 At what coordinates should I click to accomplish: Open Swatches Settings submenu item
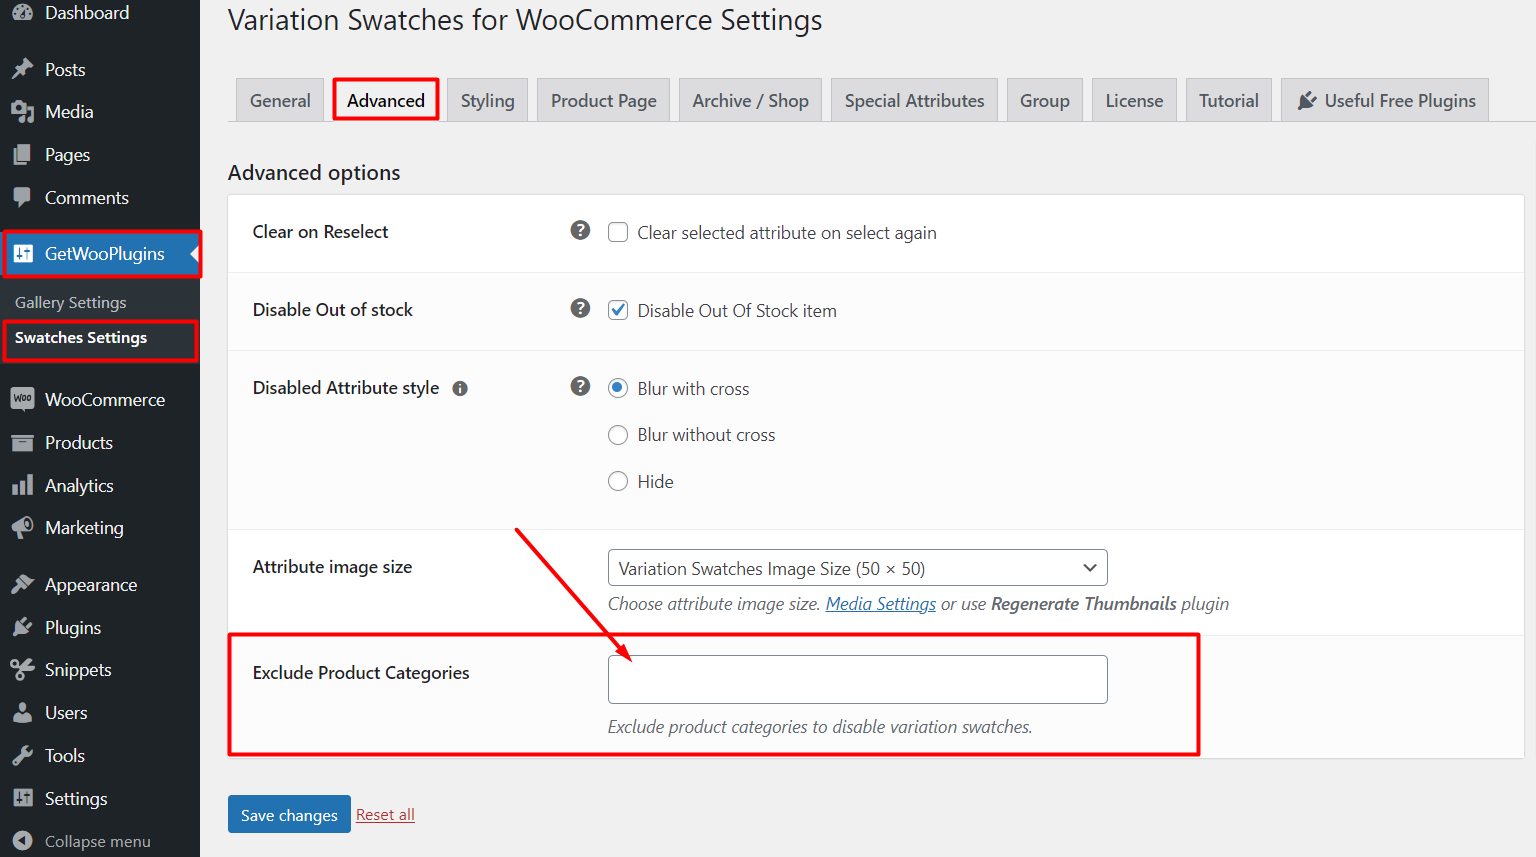(x=81, y=338)
